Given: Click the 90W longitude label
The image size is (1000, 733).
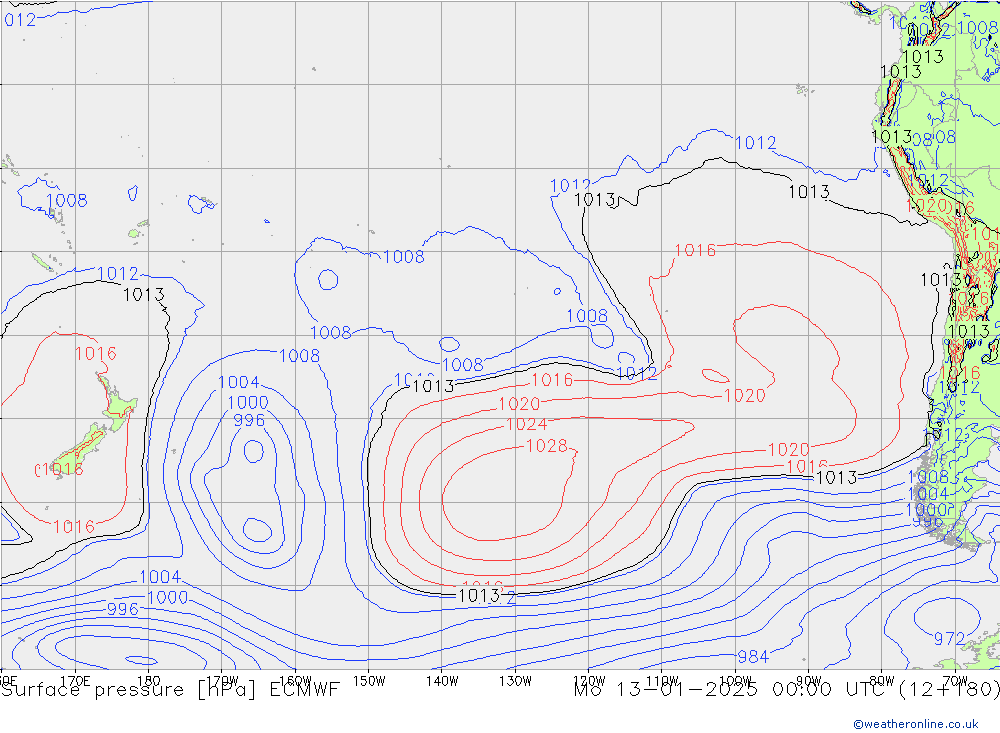Looking at the screenshot, I should (x=809, y=681).
